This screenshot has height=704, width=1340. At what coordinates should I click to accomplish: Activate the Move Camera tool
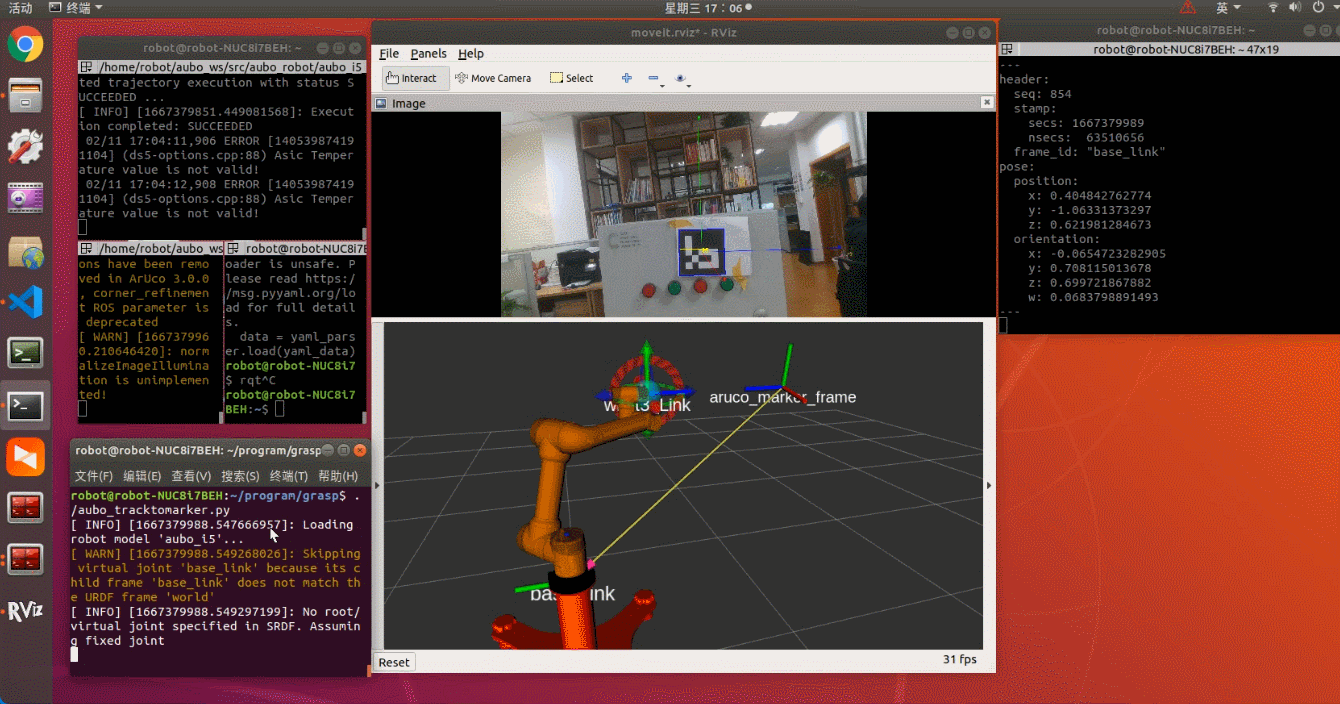493,78
